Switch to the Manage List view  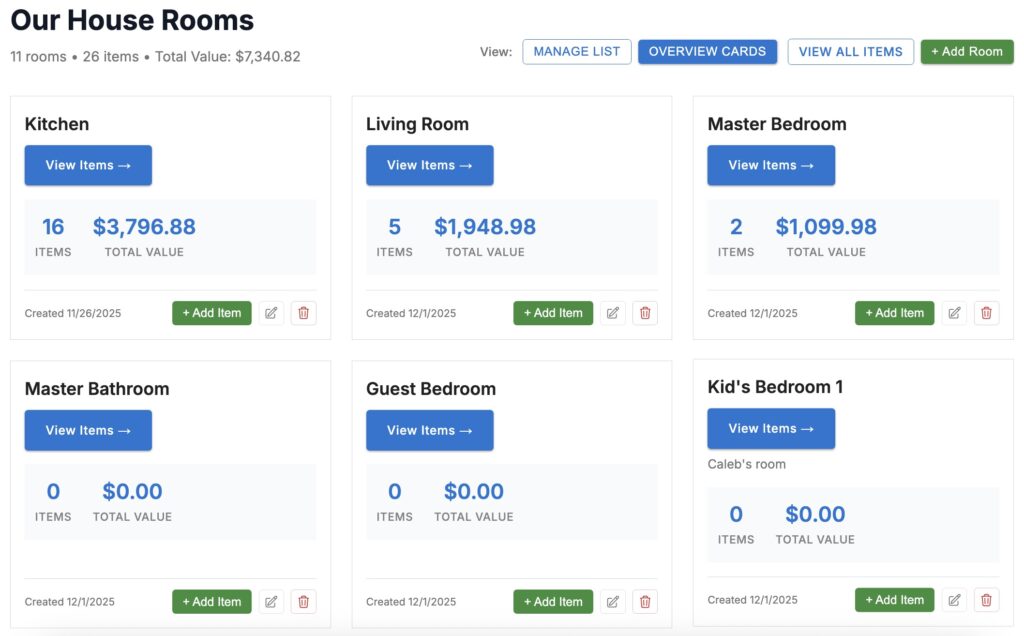577,51
